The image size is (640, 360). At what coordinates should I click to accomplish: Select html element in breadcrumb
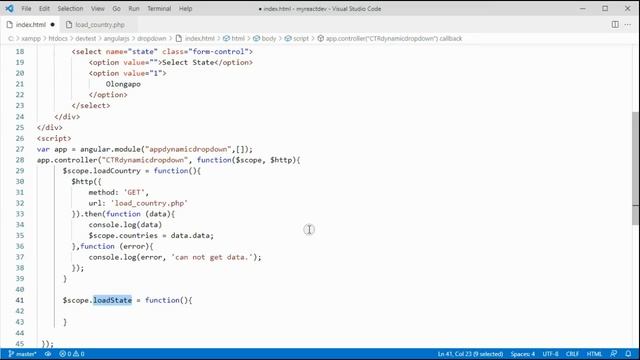[x=234, y=38]
